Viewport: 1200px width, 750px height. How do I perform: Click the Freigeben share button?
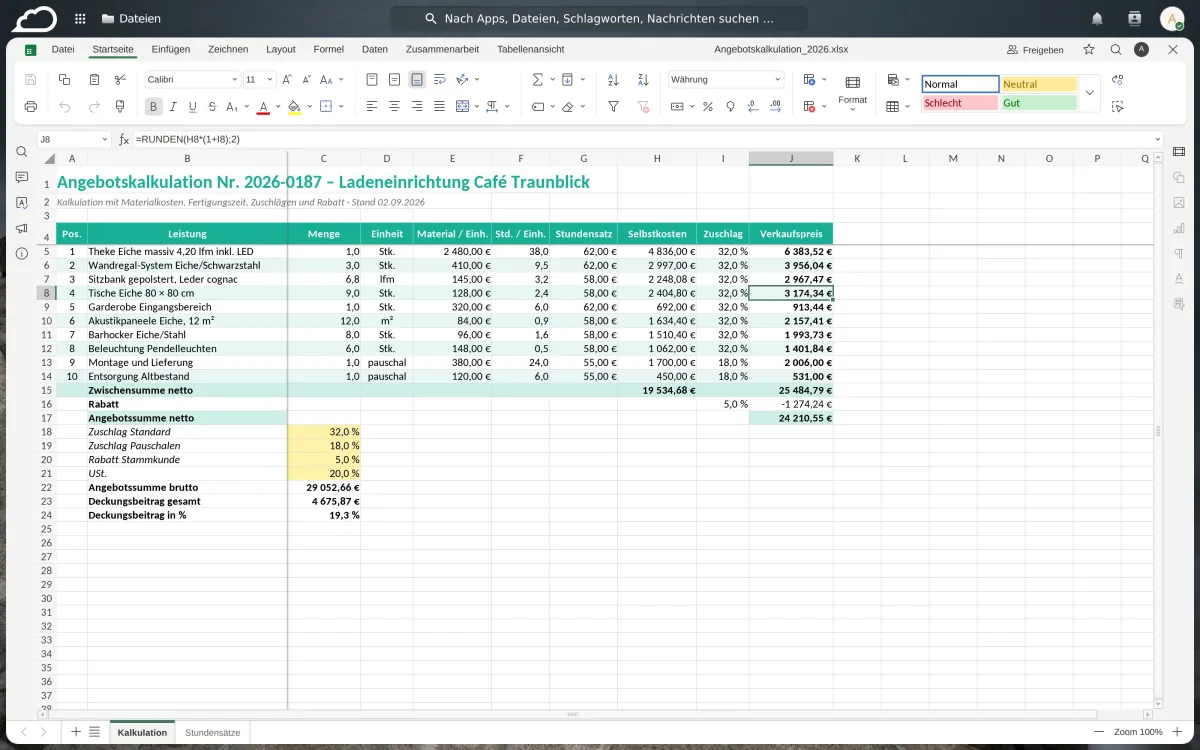tap(1035, 49)
